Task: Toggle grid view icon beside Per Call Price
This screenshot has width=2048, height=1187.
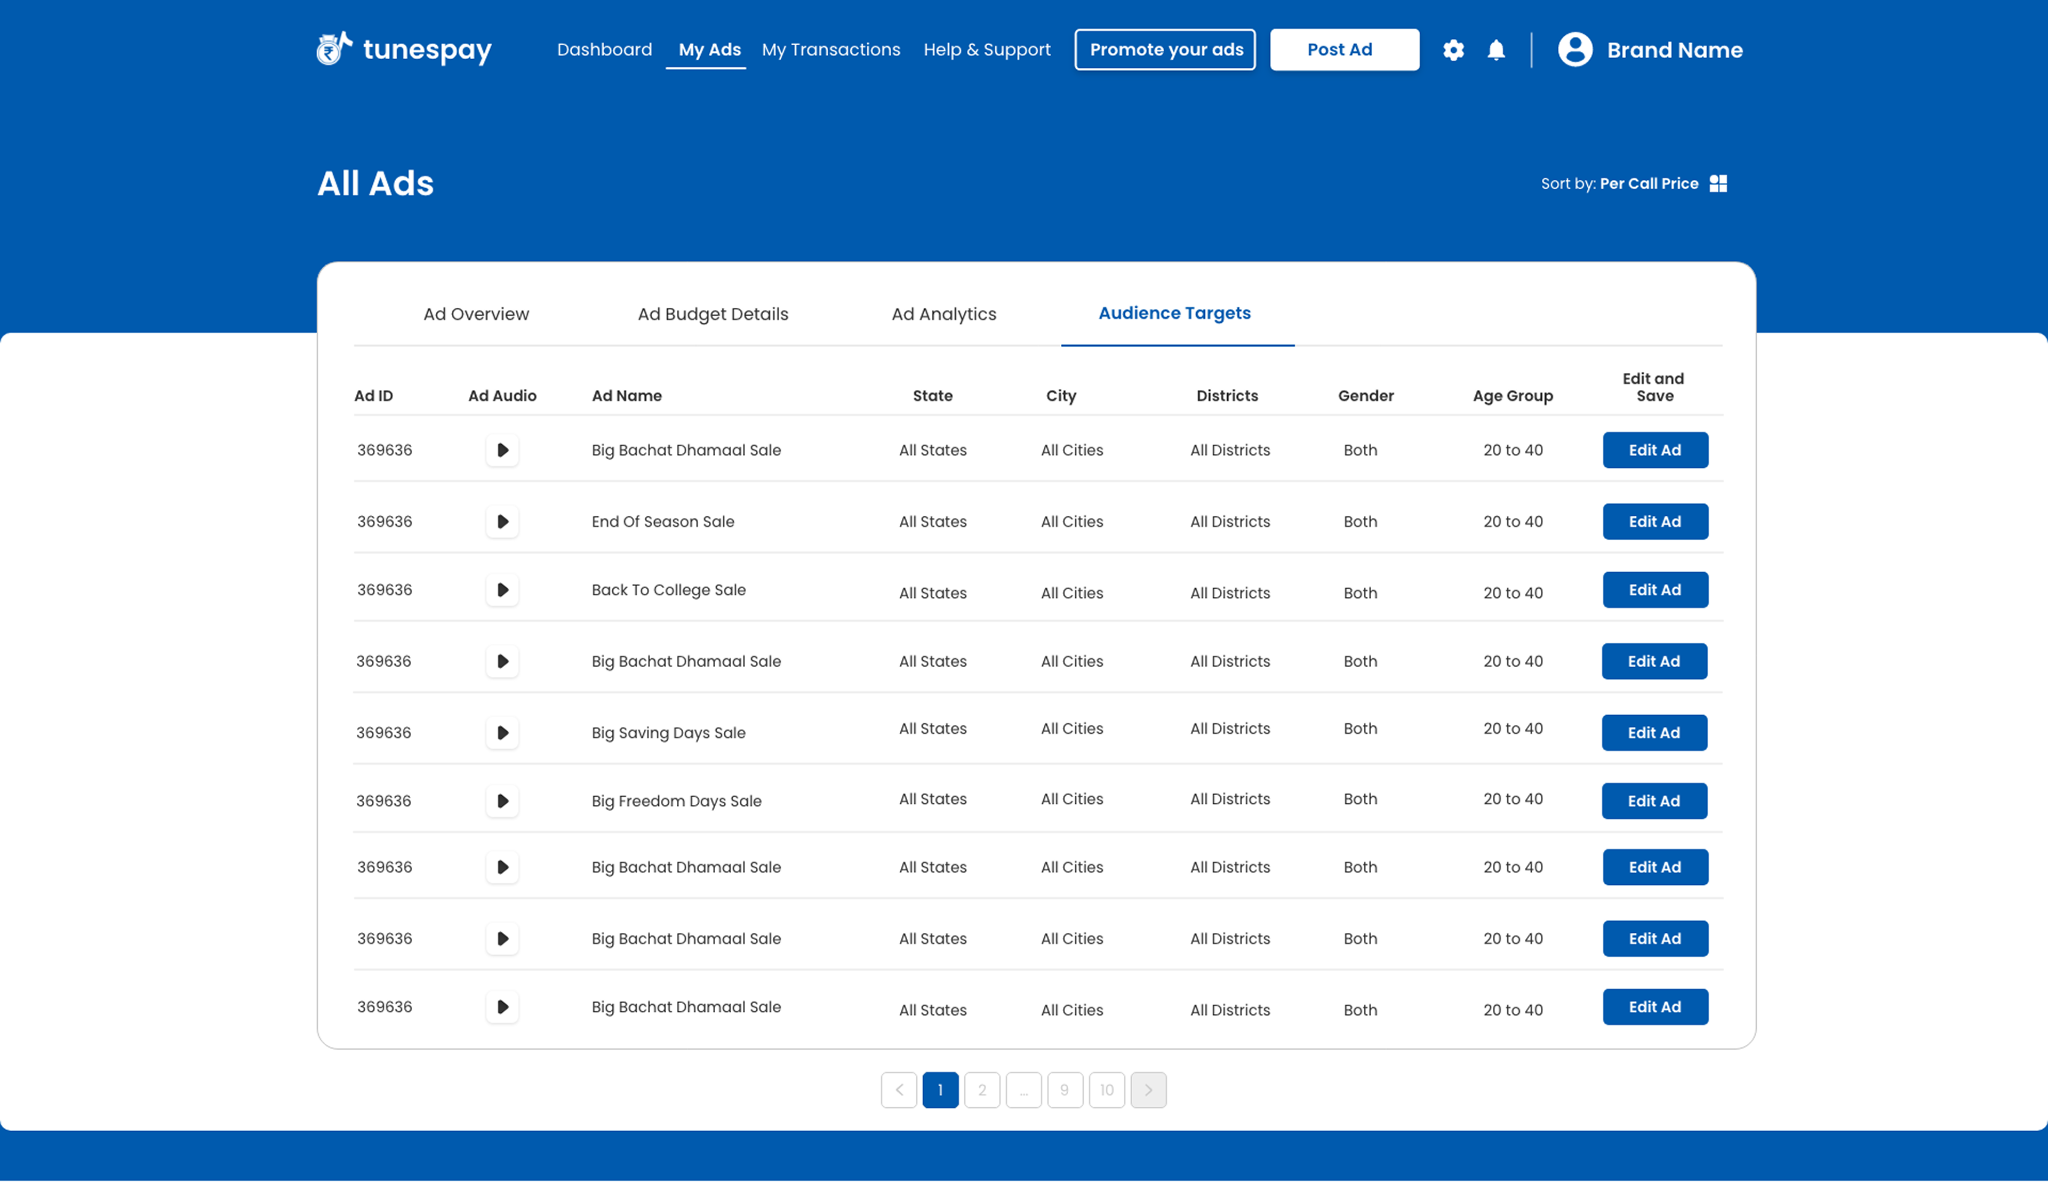Action: (x=1718, y=183)
